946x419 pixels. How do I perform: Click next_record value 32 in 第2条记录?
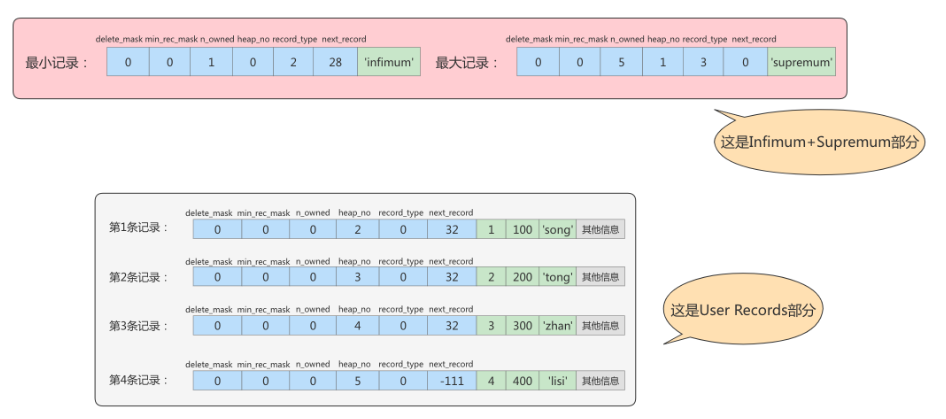(452, 277)
